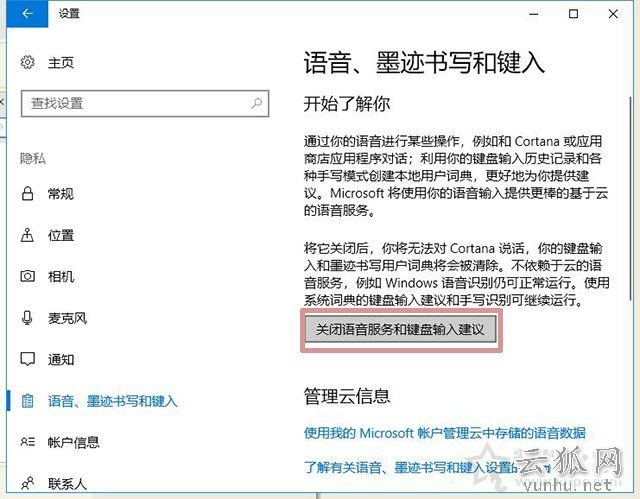
Task: Select the camera icon beside 相机
Action: [27, 276]
